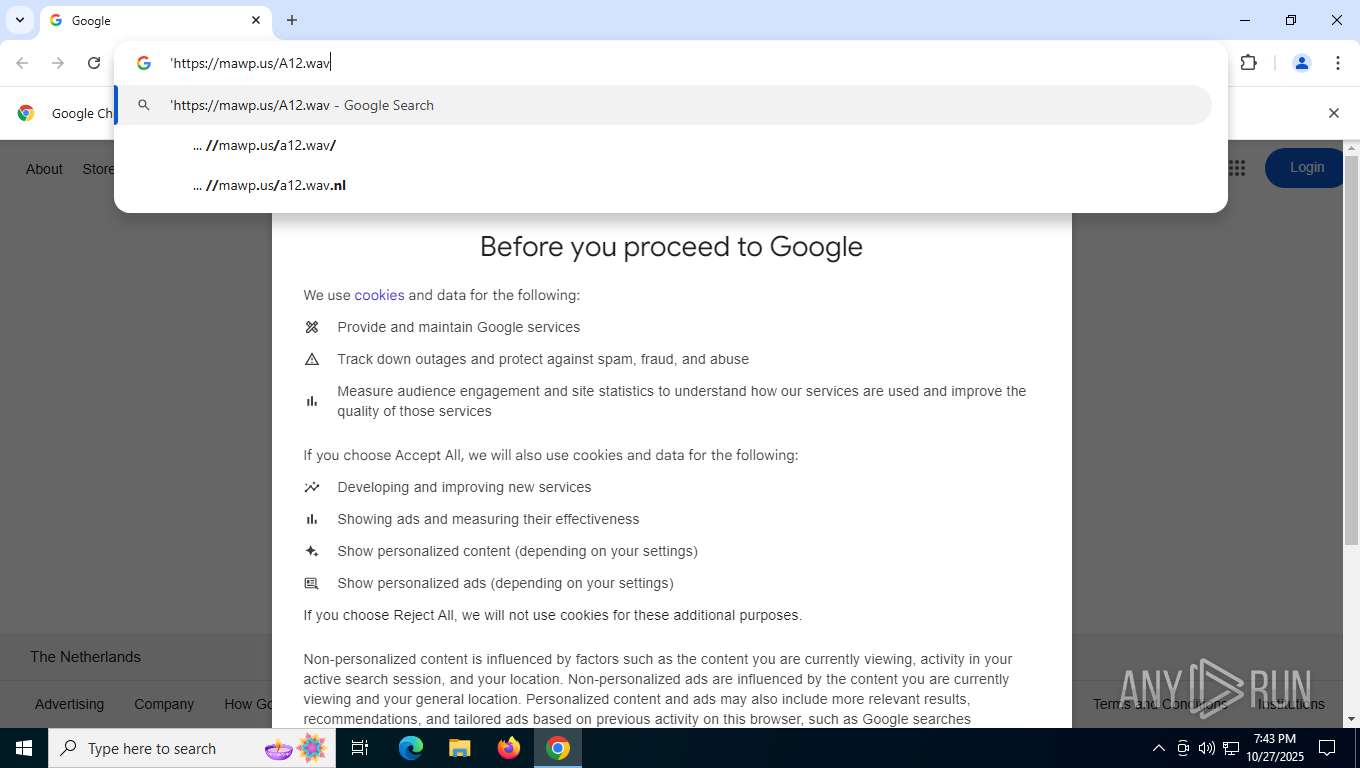Reload the current page
The width and height of the screenshot is (1360, 768).
click(x=94, y=63)
